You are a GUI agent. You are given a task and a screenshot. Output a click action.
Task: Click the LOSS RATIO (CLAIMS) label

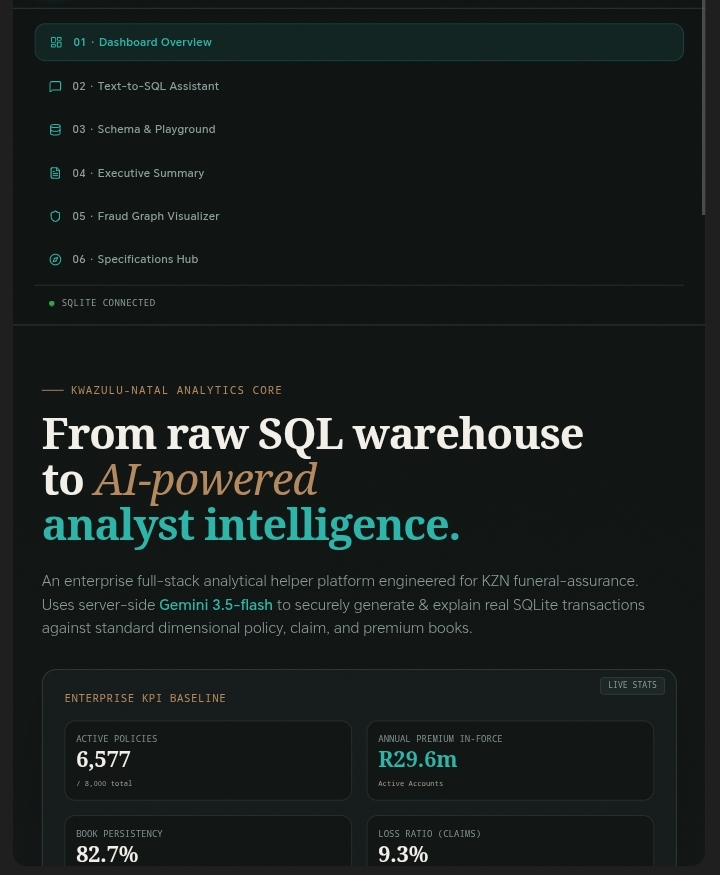(429, 834)
